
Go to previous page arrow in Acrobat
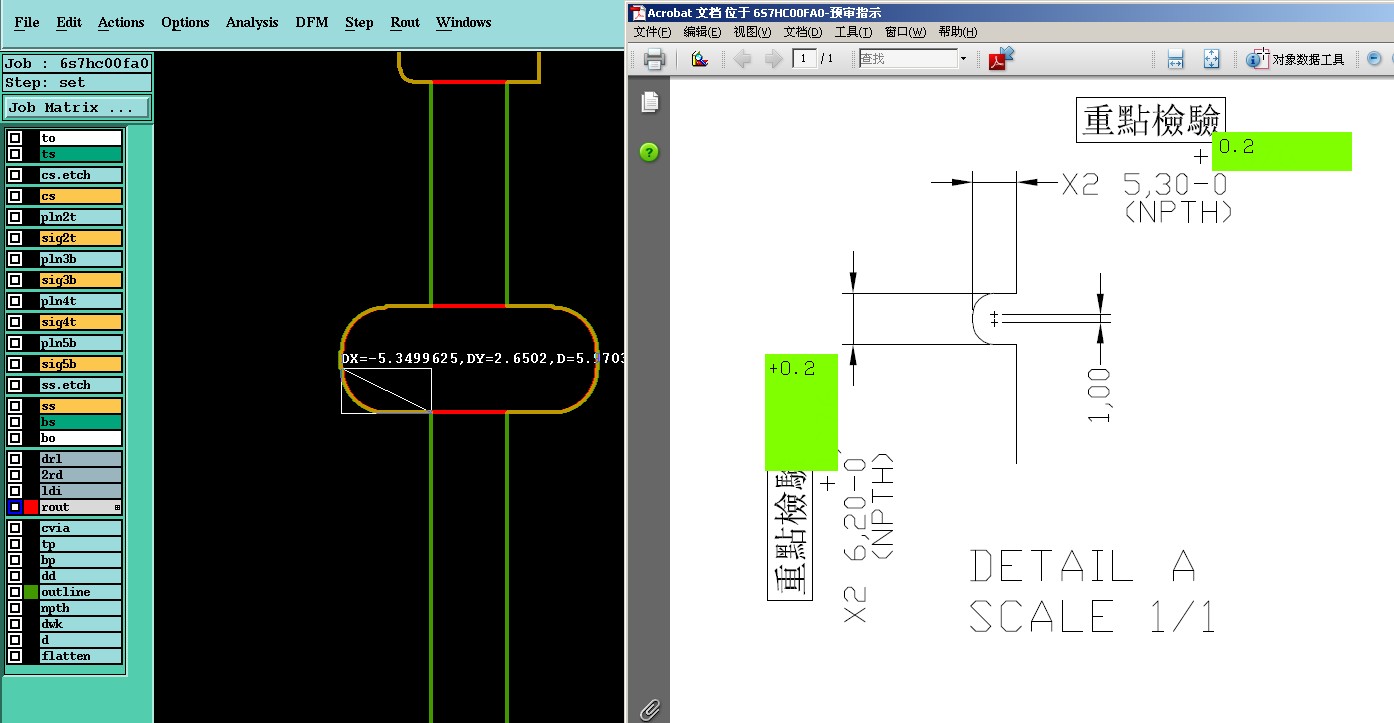(742, 59)
